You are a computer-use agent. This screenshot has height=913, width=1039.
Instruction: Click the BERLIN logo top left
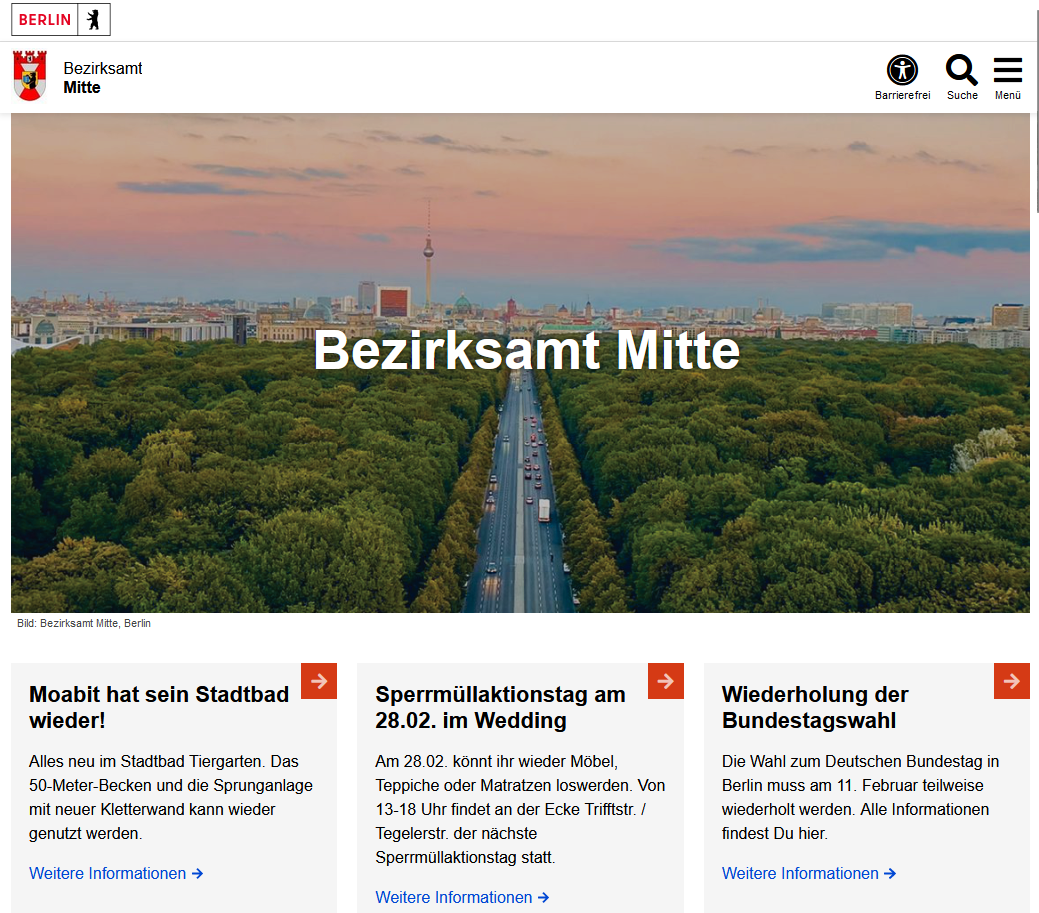[44, 19]
